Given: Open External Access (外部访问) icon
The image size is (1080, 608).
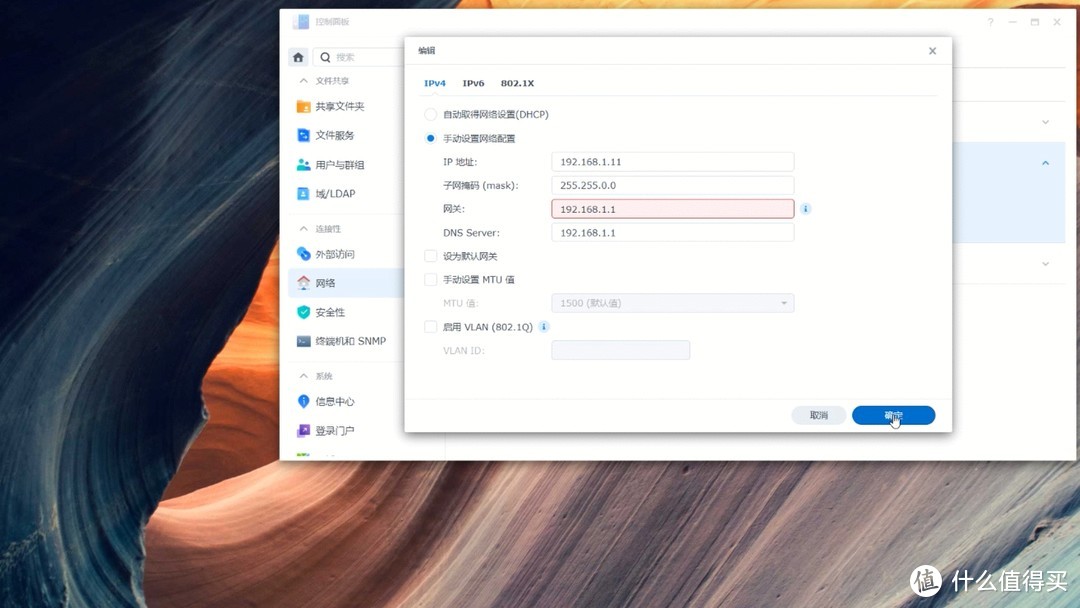Looking at the screenshot, I should pos(303,254).
